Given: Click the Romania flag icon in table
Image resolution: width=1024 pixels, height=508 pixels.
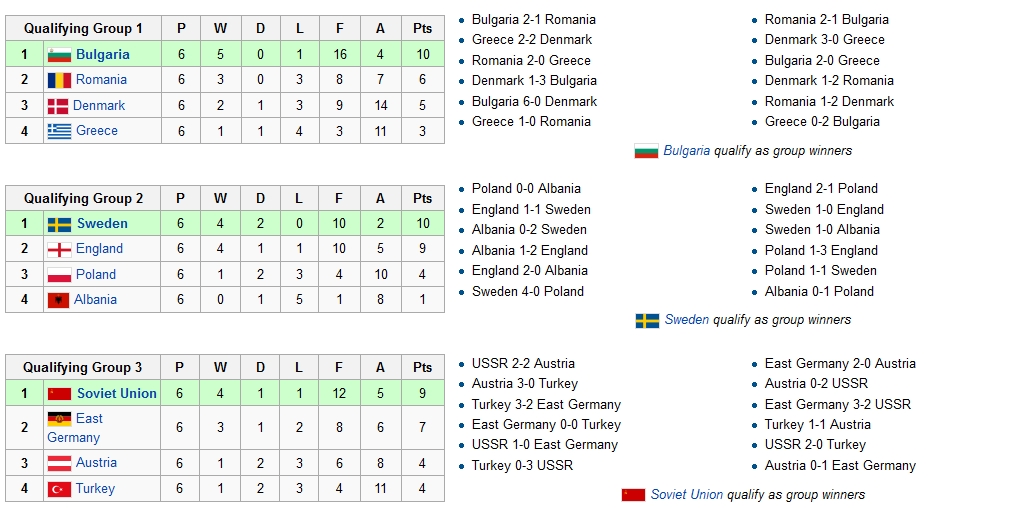Looking at the screenshot, I should coord(59,80).
